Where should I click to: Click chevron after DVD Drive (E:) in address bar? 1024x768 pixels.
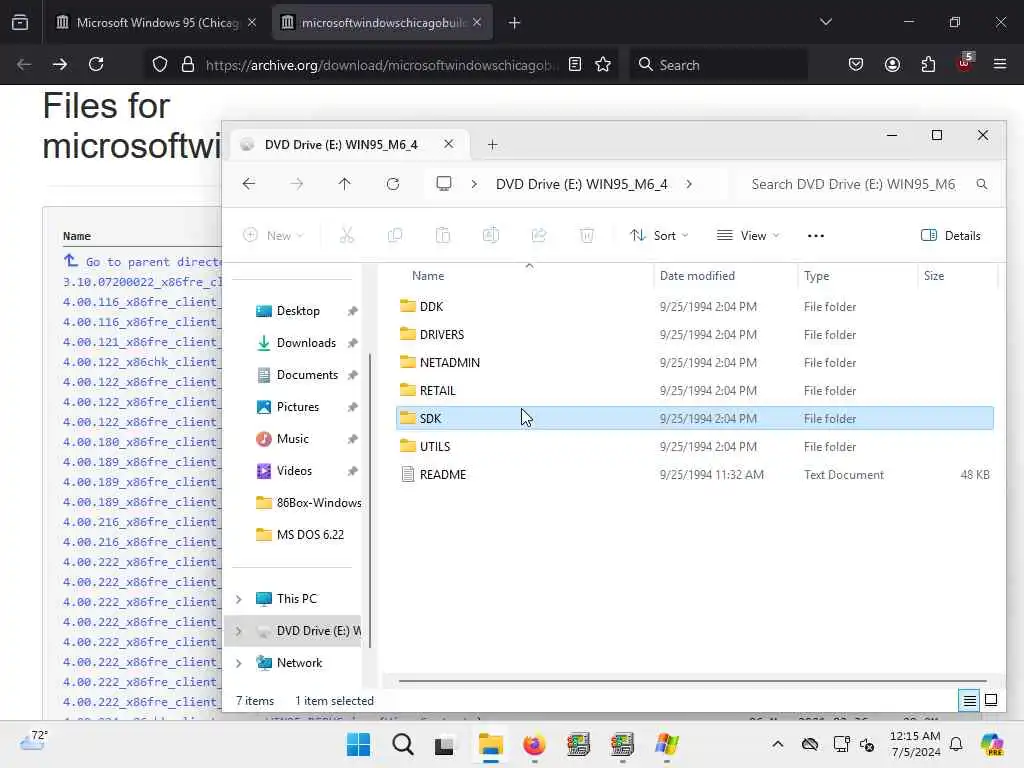point(689,184)
